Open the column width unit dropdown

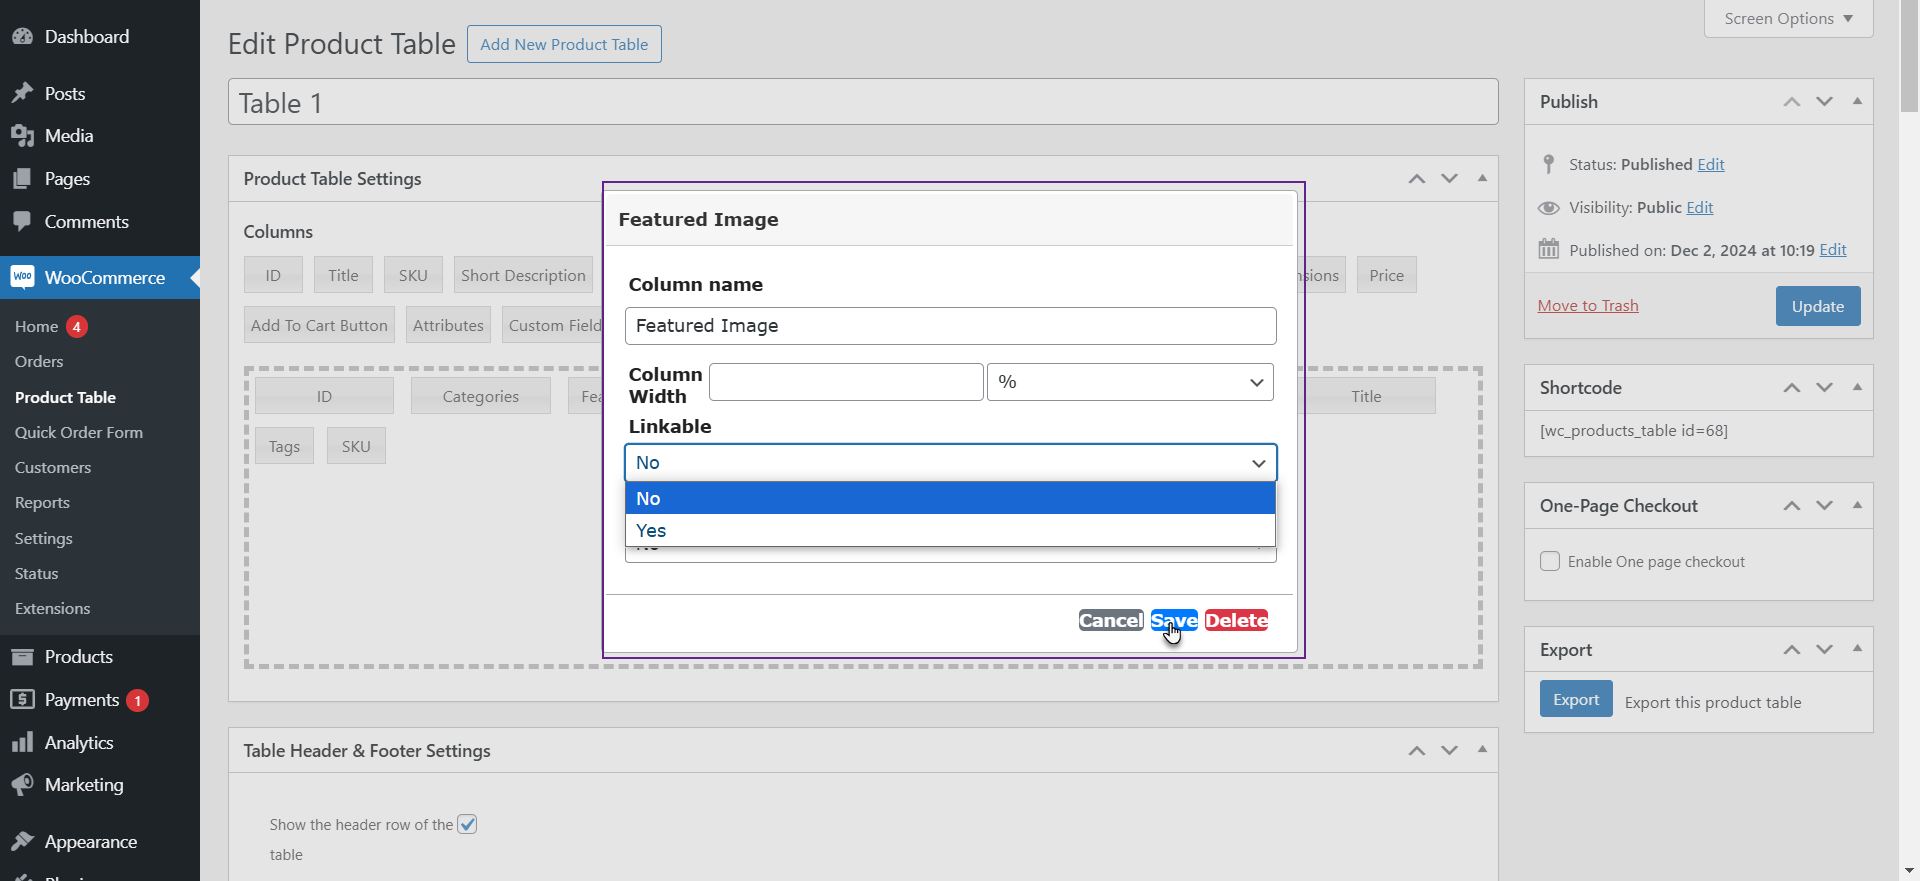point(1129,382)
